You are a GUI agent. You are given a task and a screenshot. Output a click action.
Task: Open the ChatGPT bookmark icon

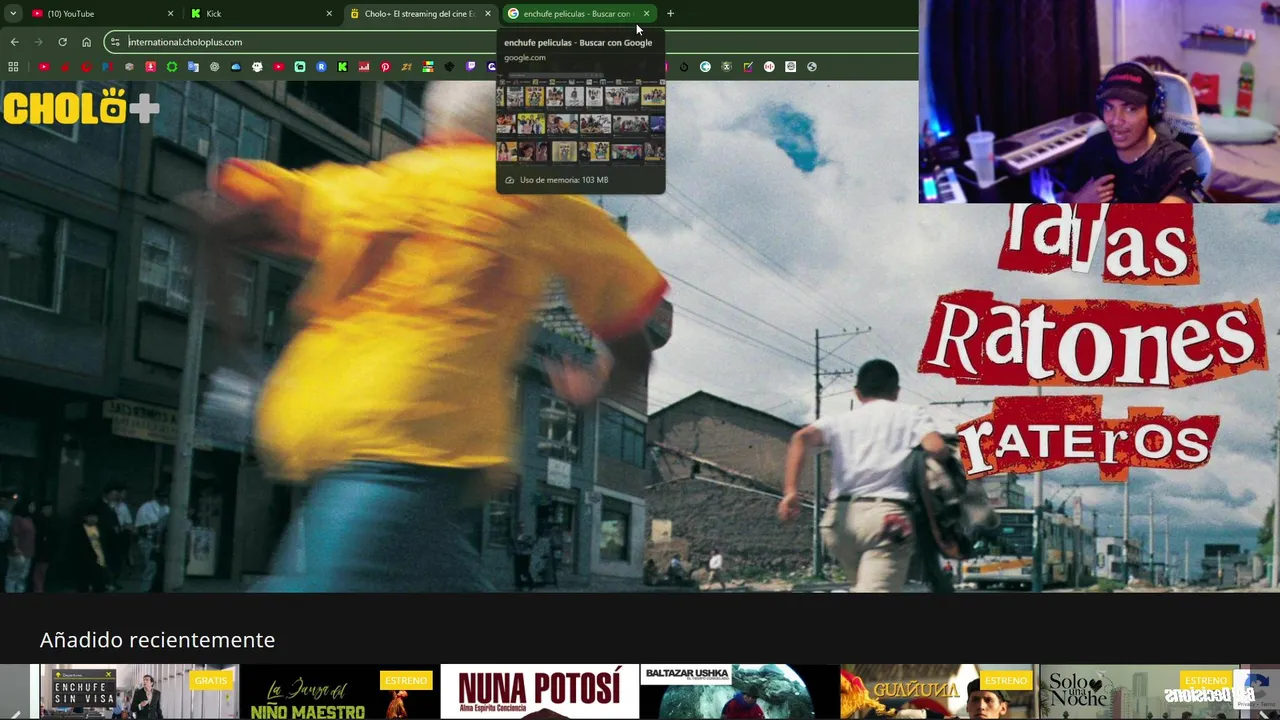point(214,67)
